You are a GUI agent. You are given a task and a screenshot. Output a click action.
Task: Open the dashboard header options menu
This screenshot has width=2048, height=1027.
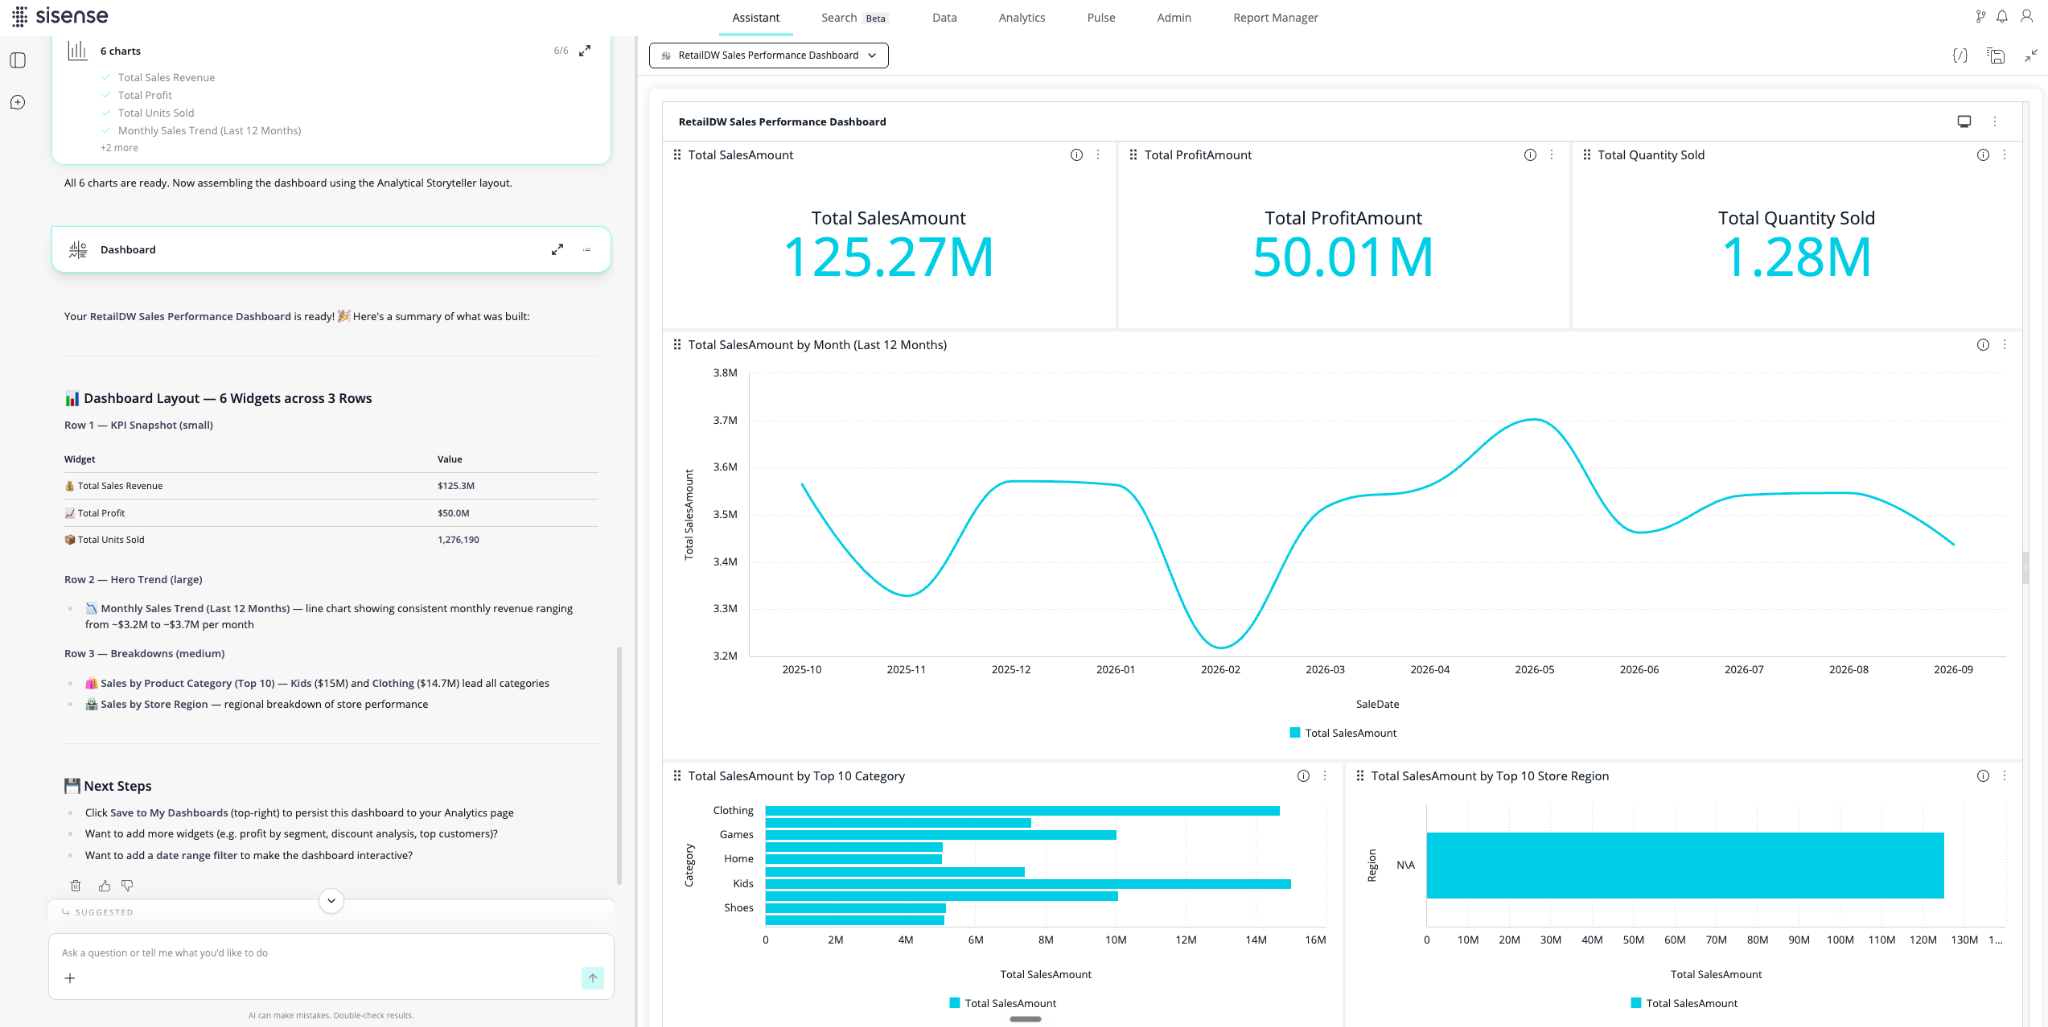[1995, 122]
